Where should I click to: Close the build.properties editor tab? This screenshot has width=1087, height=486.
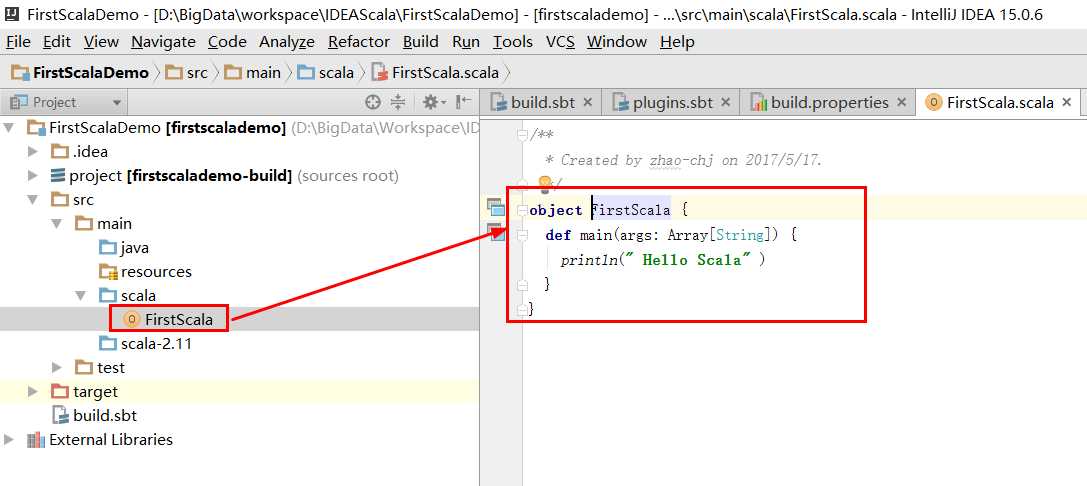tap(901, 103)
